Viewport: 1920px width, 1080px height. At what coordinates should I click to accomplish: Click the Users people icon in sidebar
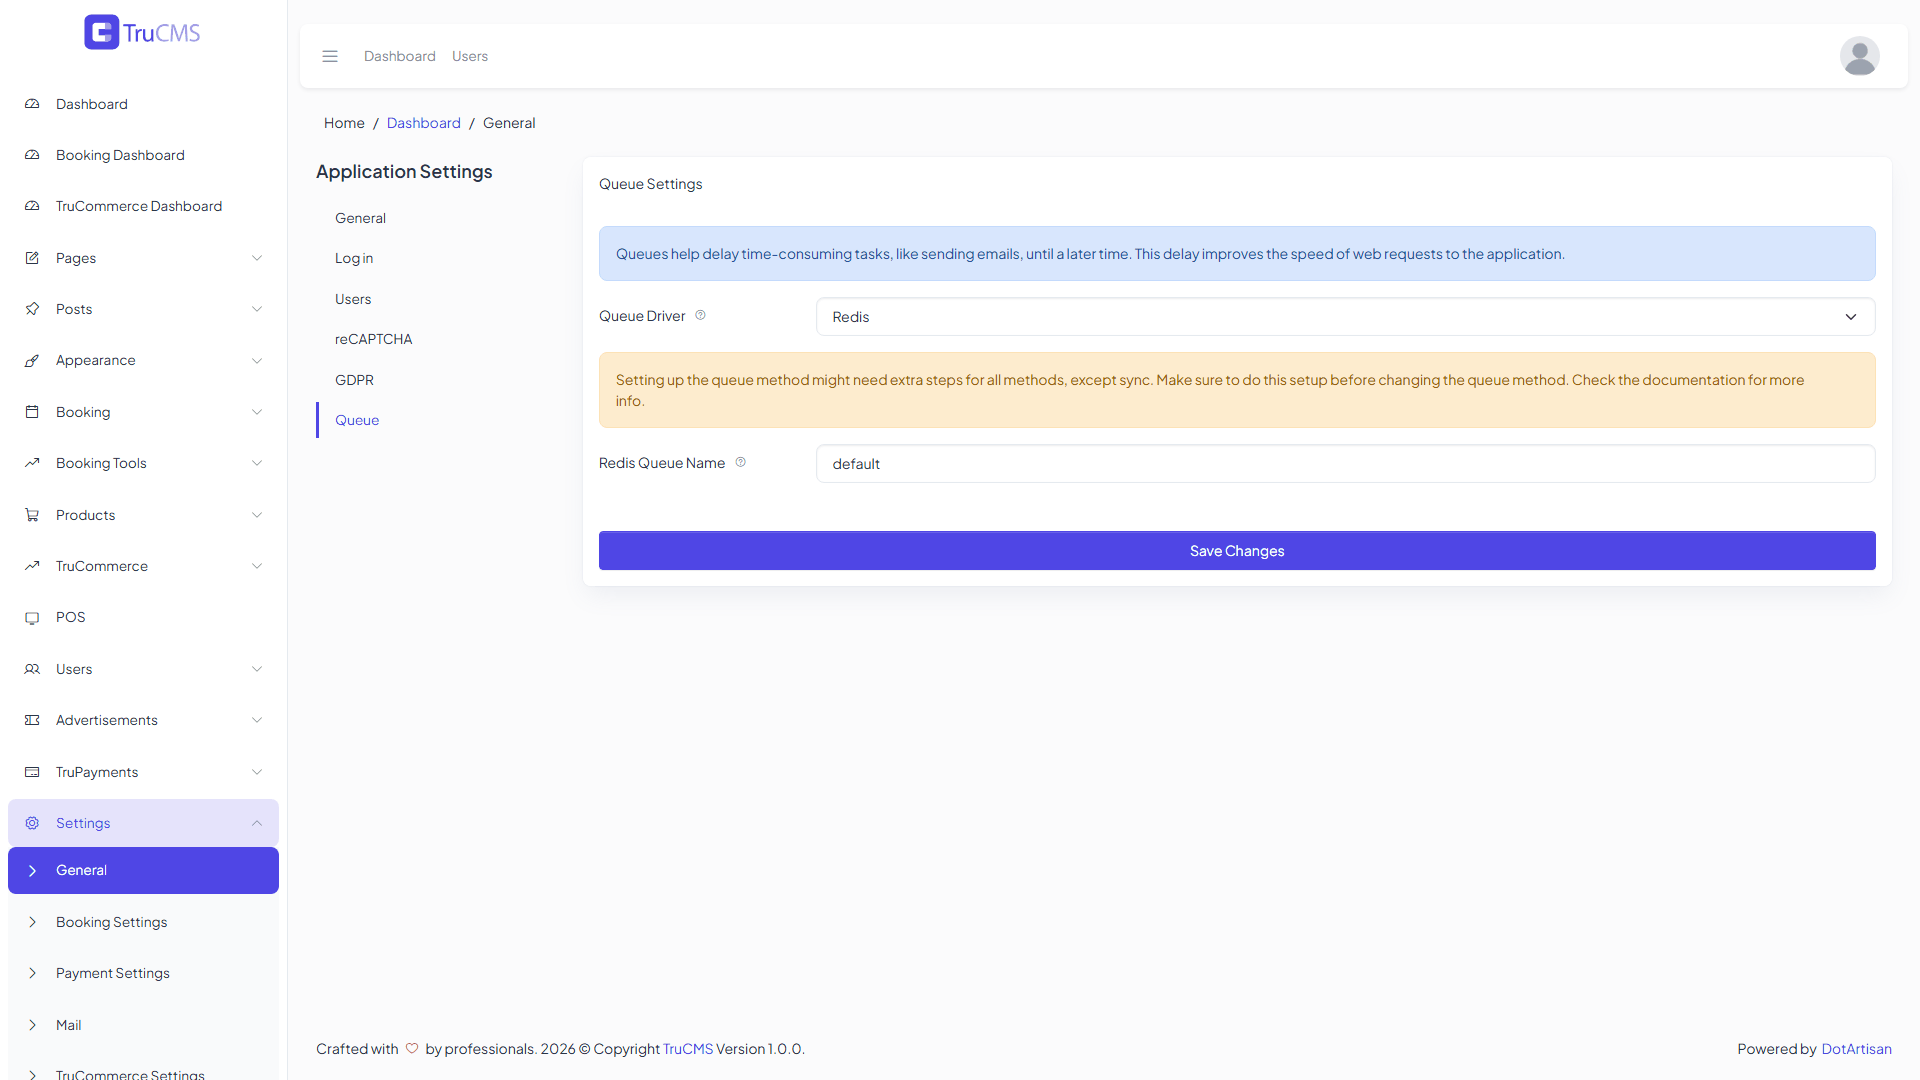coord(32,669)
